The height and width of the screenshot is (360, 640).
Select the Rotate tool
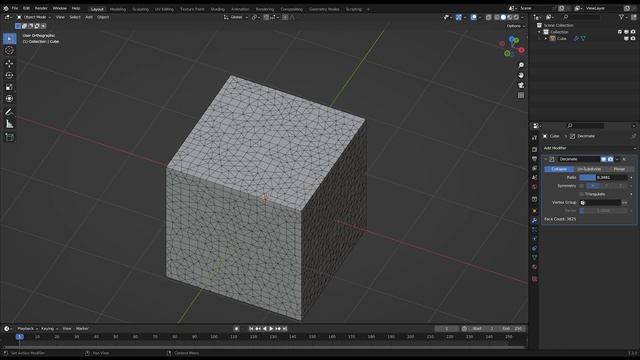pyautogui.click(x=9, y=75)
